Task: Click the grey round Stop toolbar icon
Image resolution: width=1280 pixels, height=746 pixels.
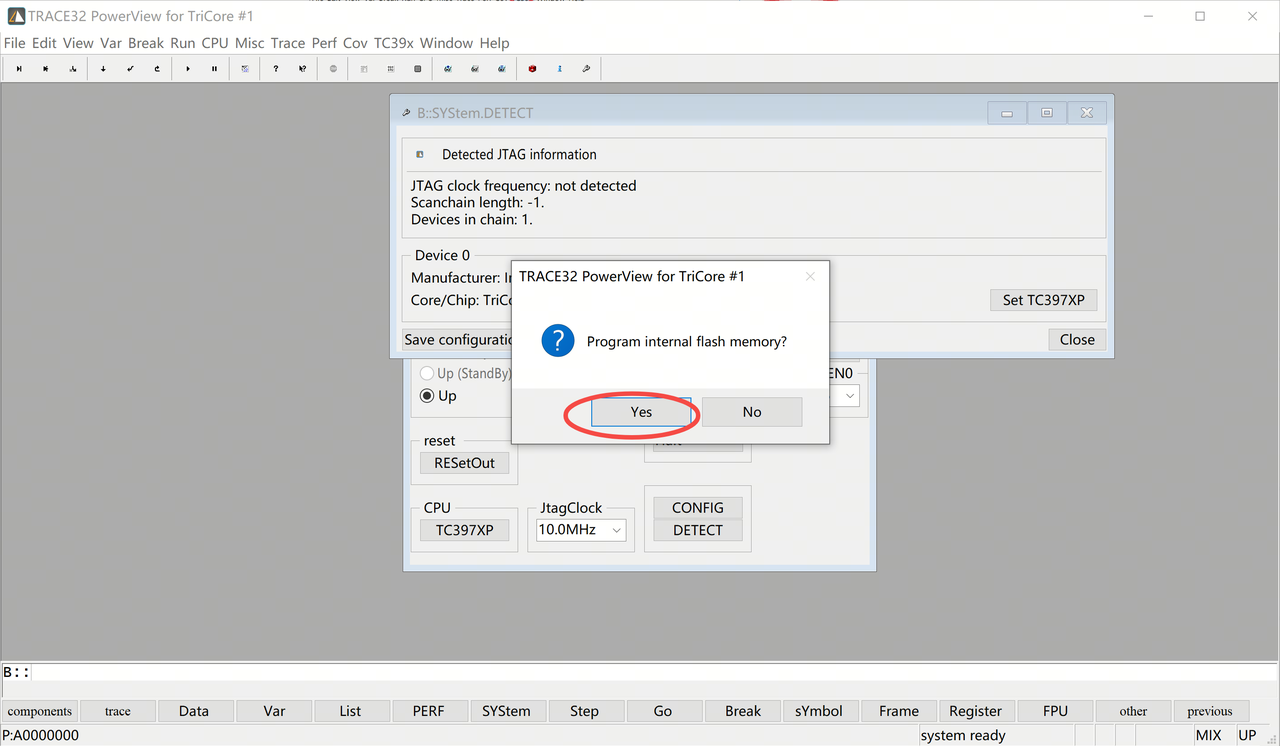Action: (x=333, y=69)
